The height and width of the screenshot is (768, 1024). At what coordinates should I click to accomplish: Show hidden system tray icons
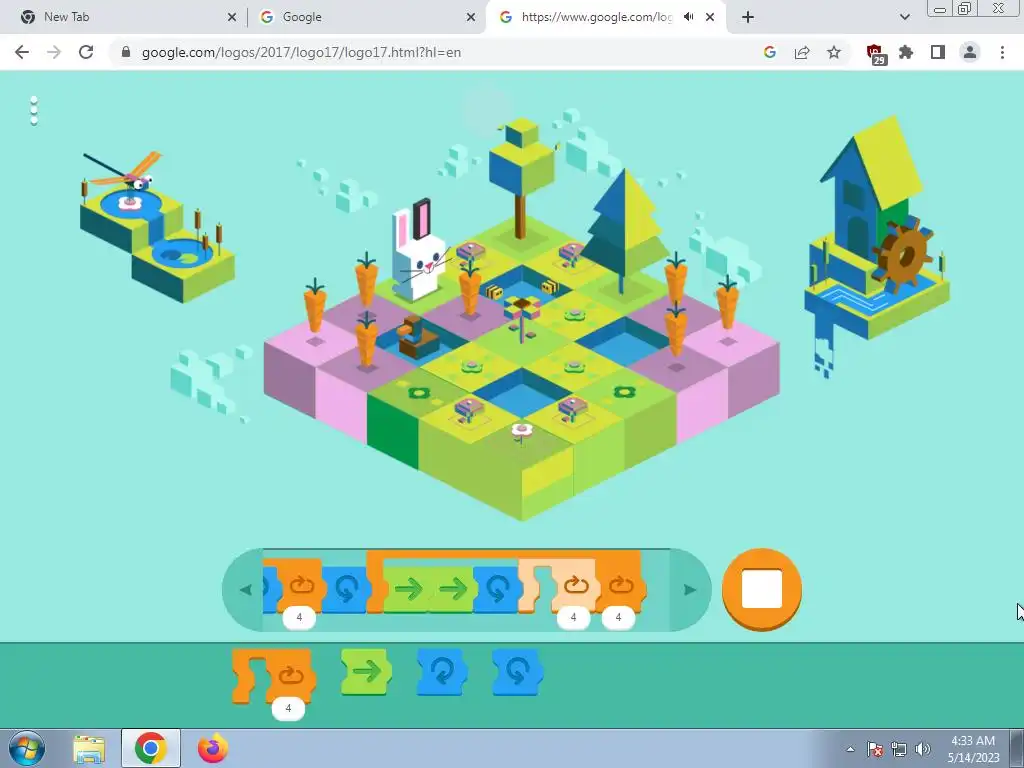pos(850,749)
